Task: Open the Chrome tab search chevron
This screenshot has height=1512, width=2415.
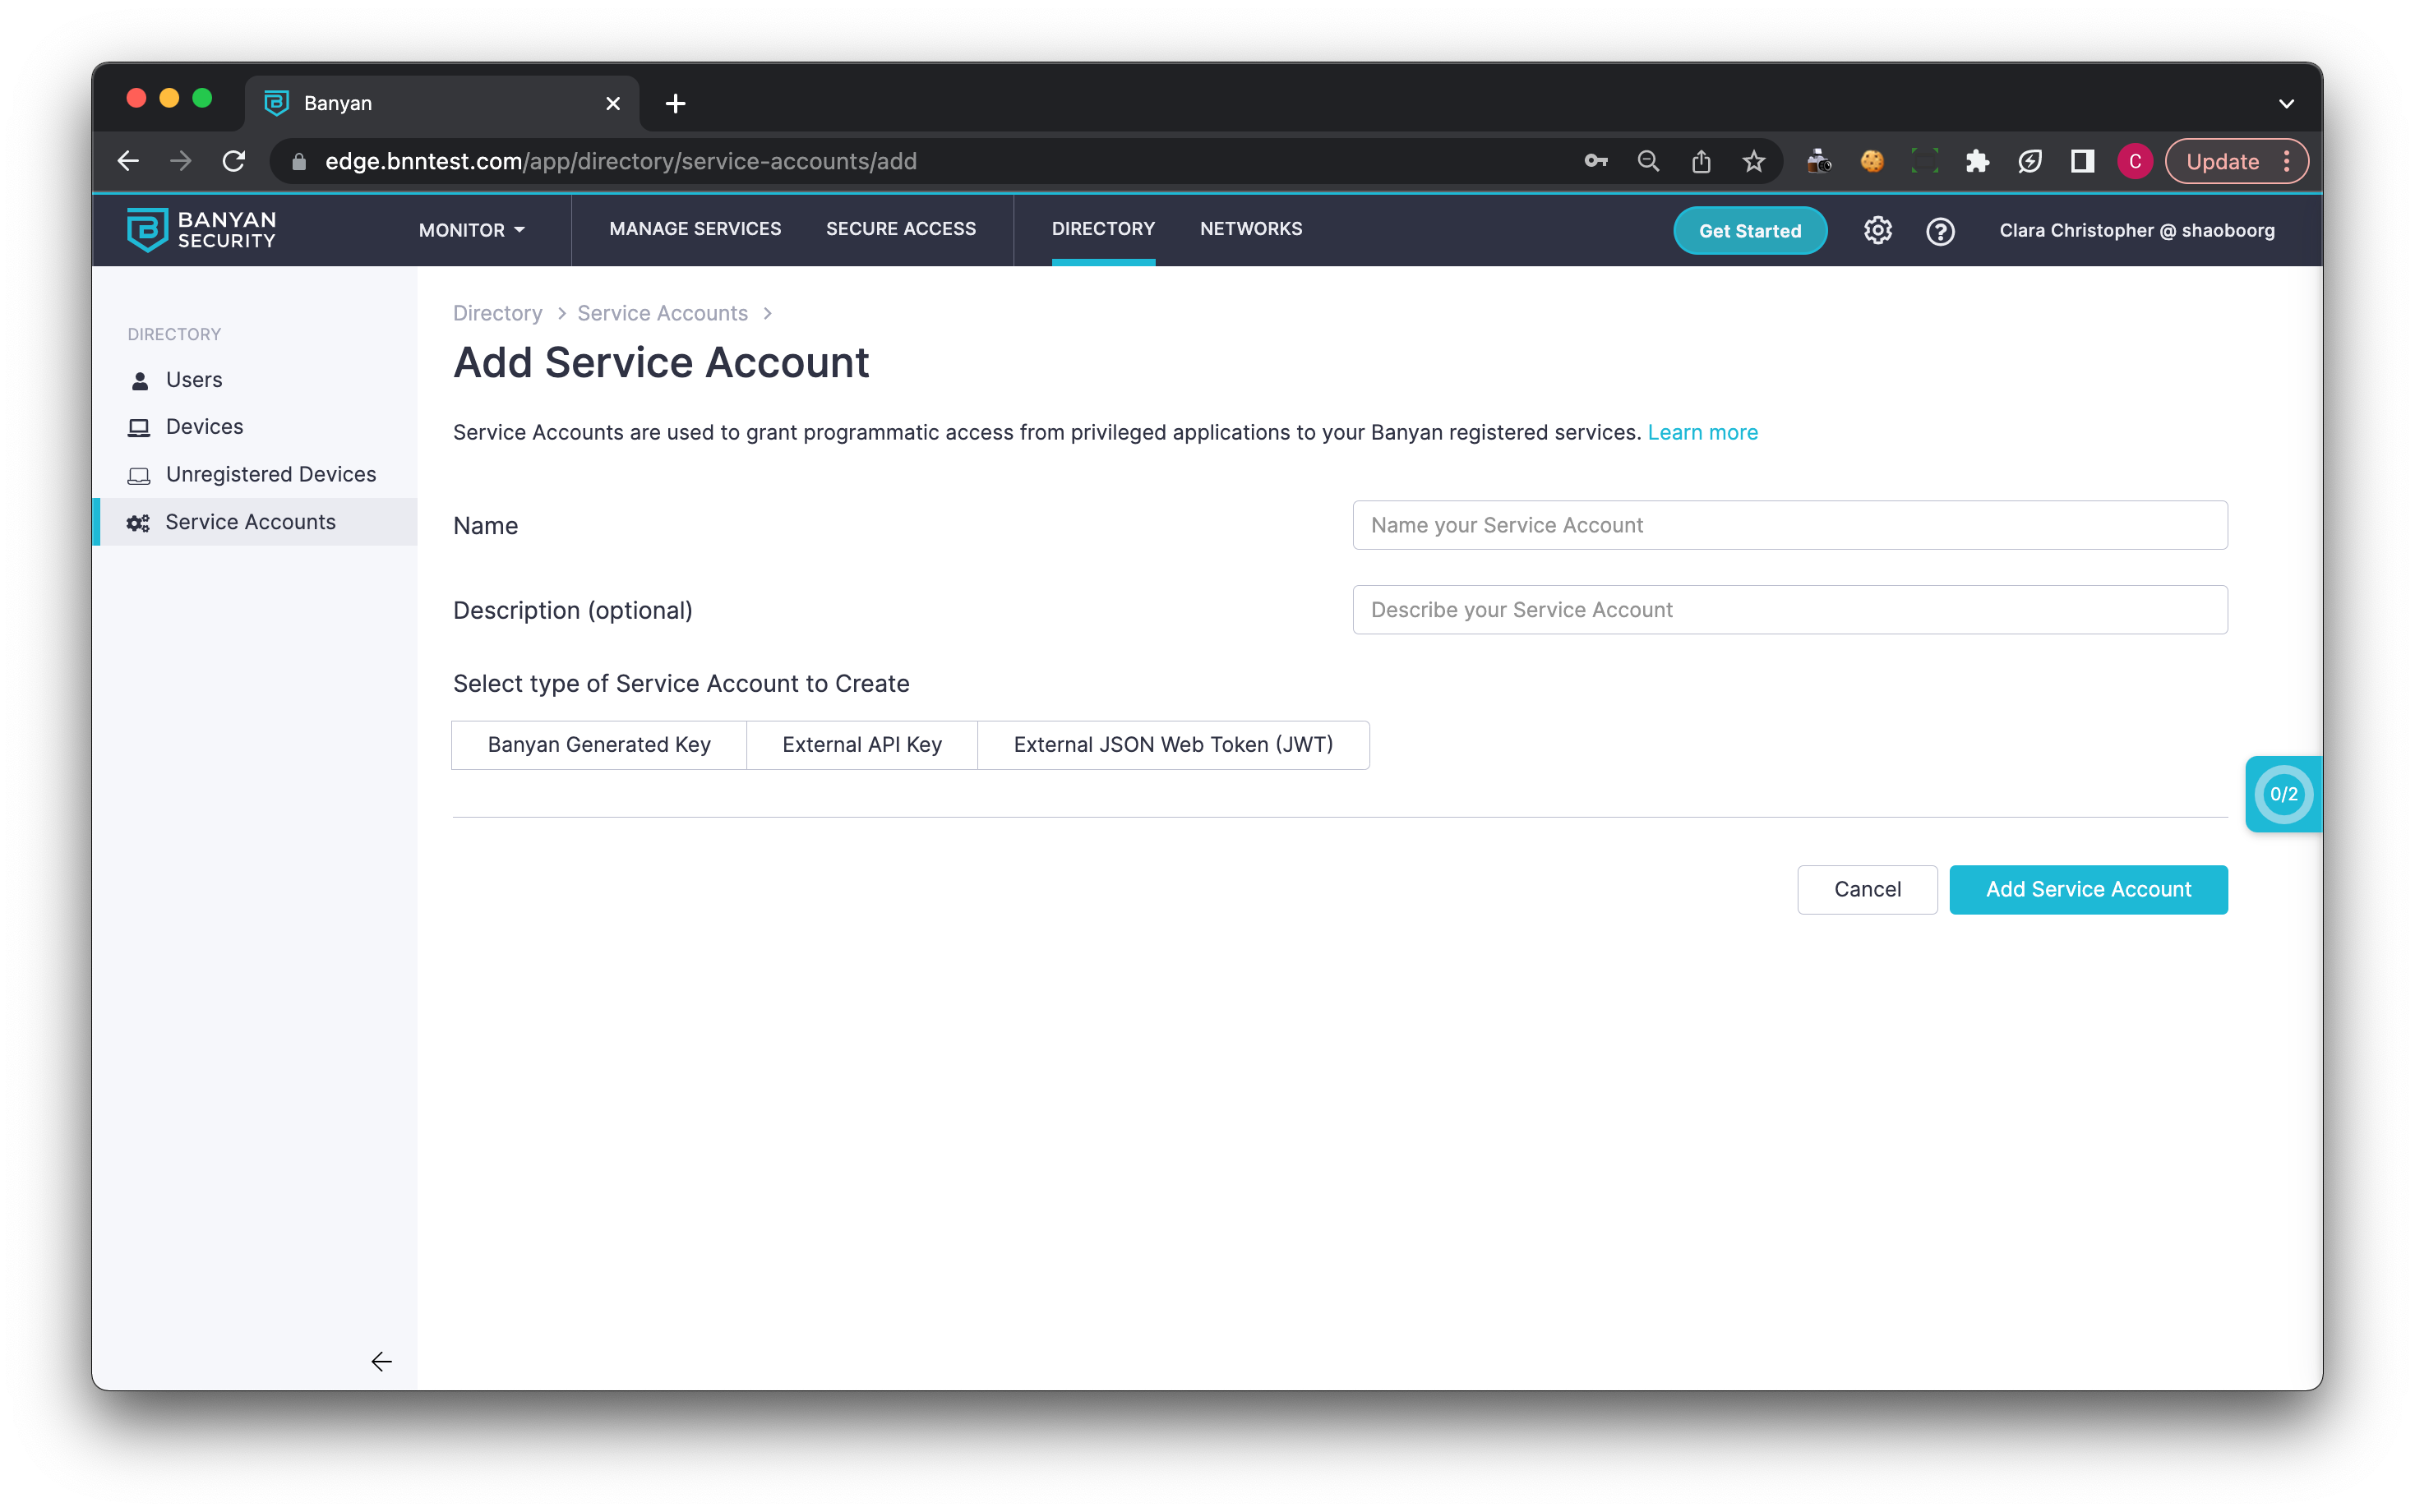Action: tap(2286, 103)
